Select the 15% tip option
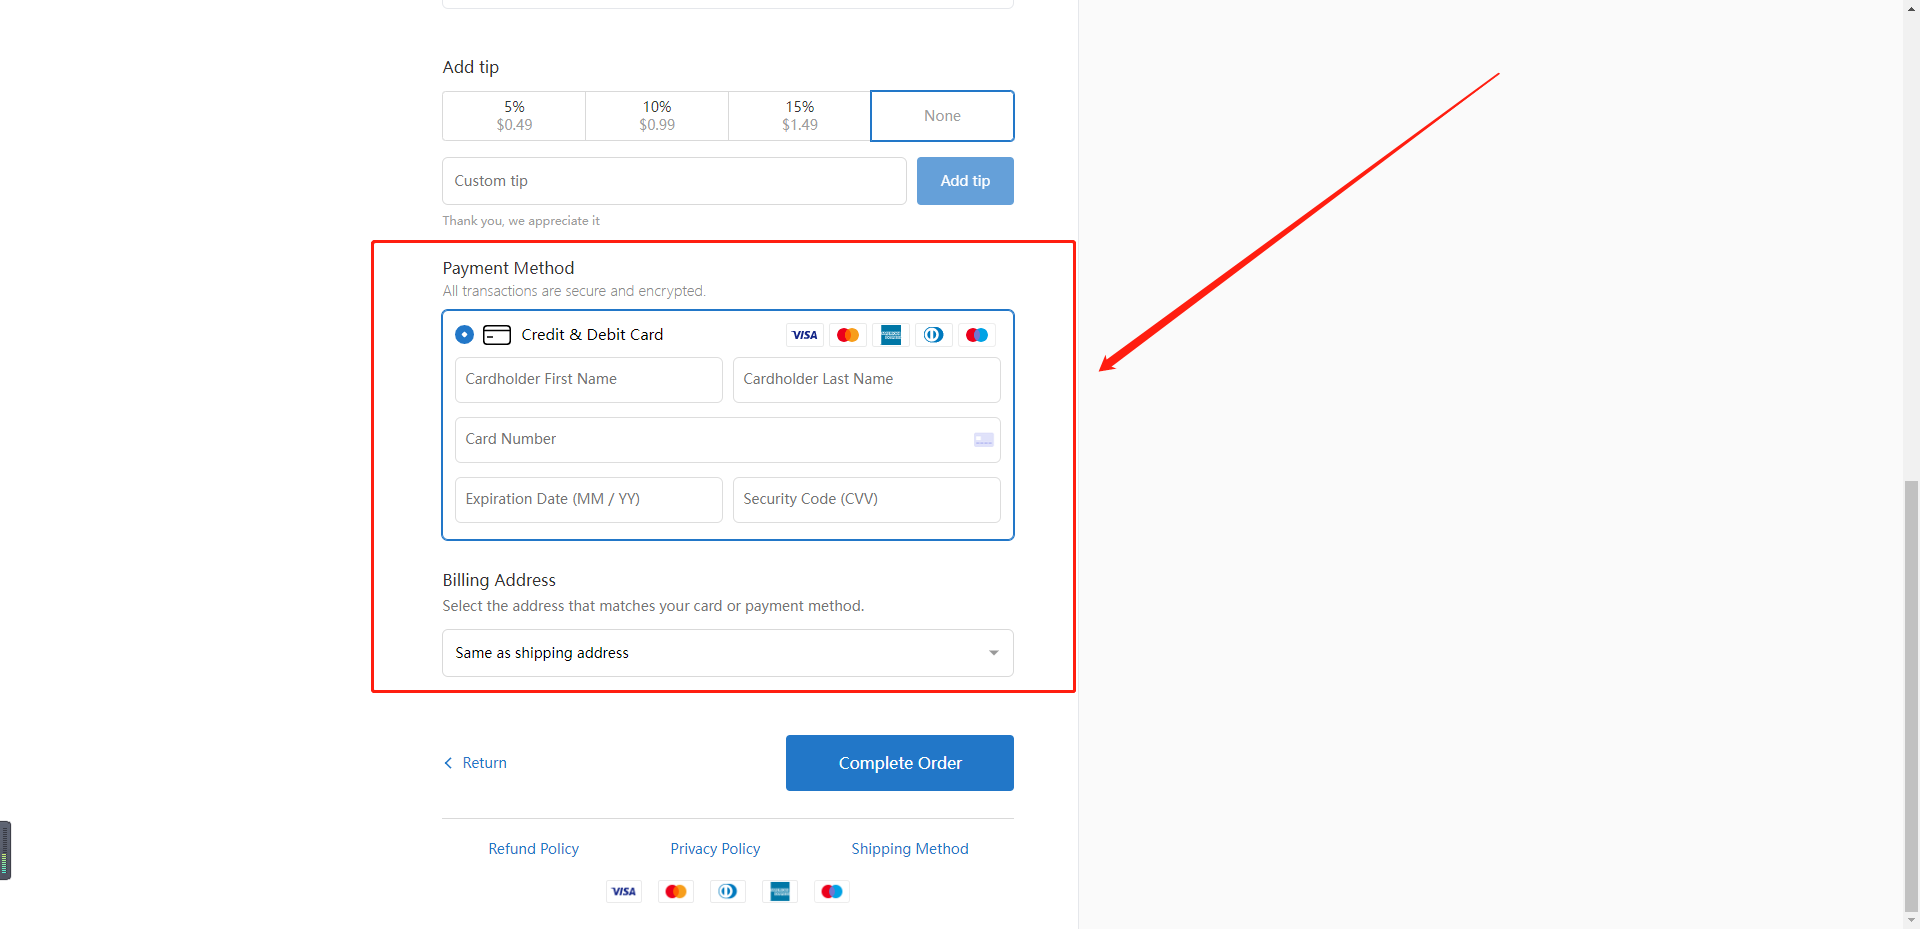The height and width of the screenshot is (929, 1920). click(800, 116)
